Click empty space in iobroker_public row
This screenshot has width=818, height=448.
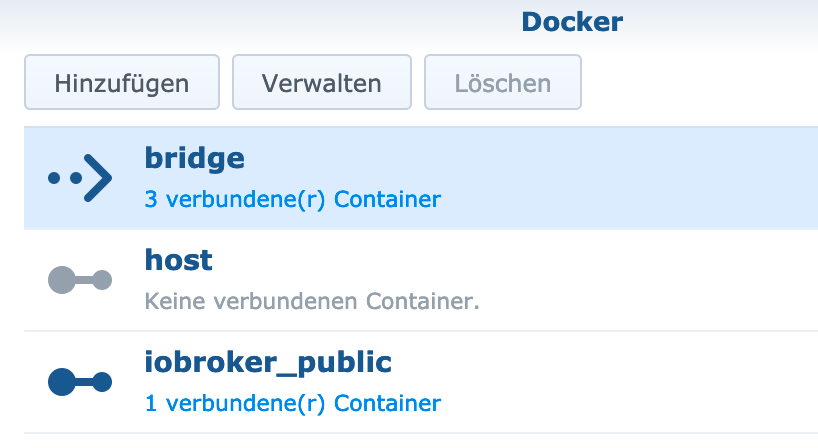626,382
